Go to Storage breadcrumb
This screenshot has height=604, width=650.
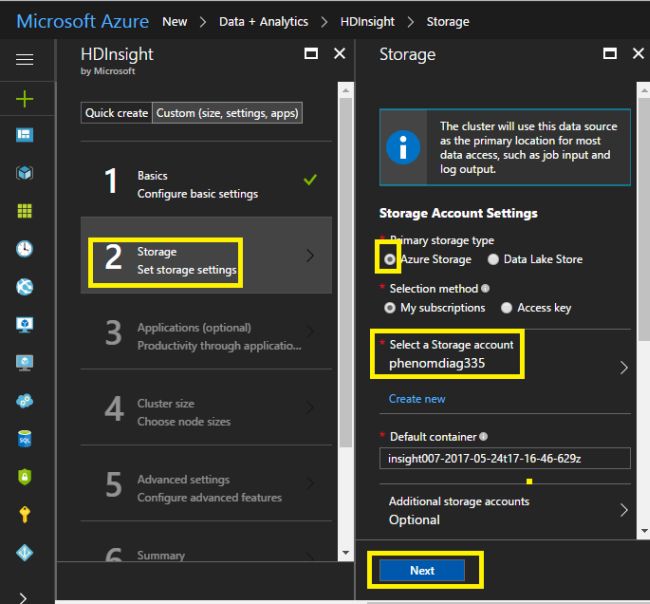pyautogui.click(x=448, y=22)
